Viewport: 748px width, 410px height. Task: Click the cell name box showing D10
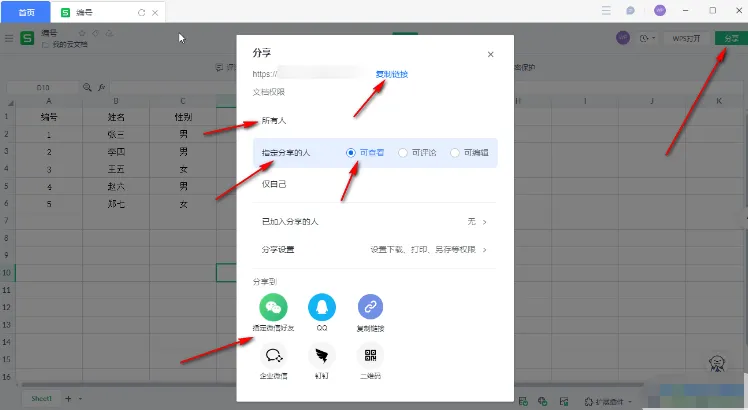point(42,88)
